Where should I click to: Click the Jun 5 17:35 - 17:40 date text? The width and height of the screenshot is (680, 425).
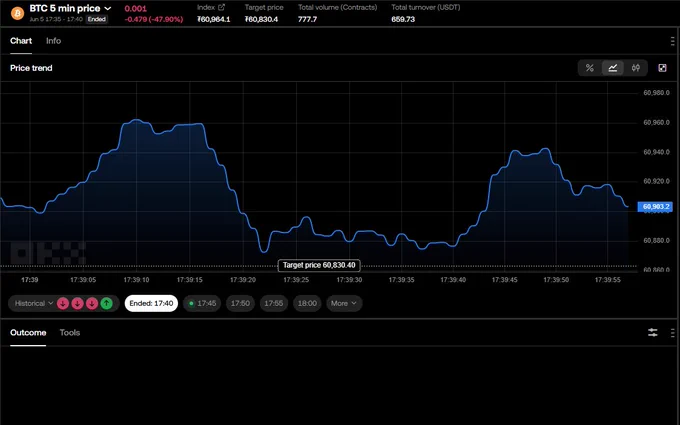click(x=56, y=19)
